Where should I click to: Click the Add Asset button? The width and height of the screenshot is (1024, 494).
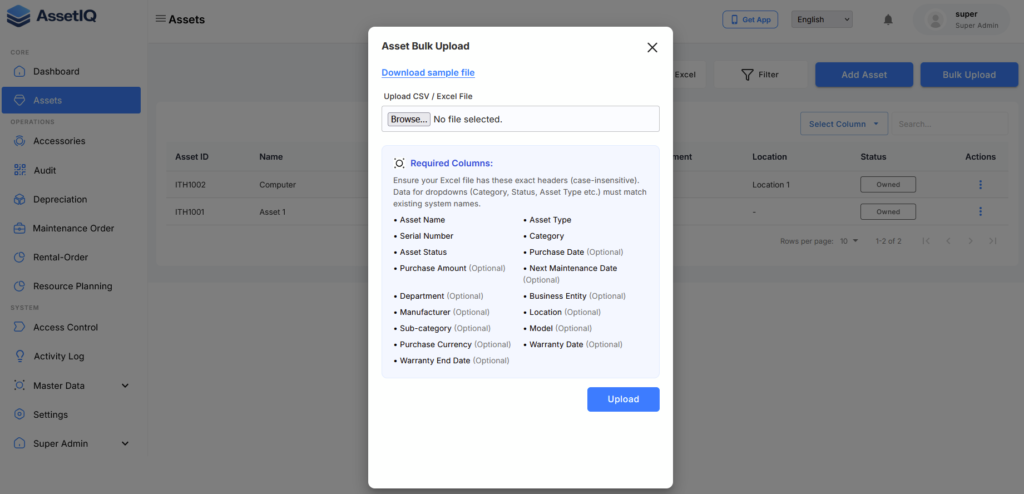(864, 74)
